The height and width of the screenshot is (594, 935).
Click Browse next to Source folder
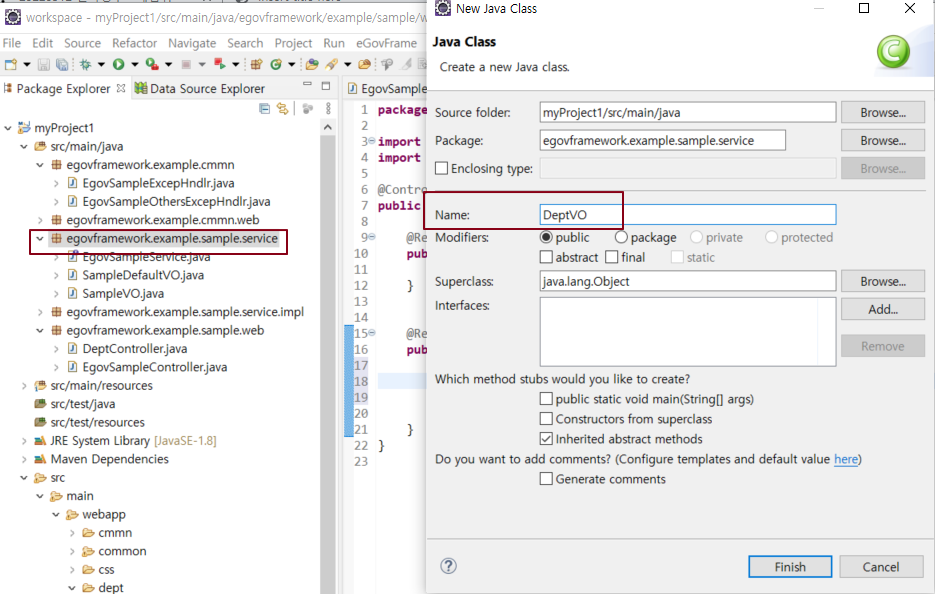click(883, 112)
